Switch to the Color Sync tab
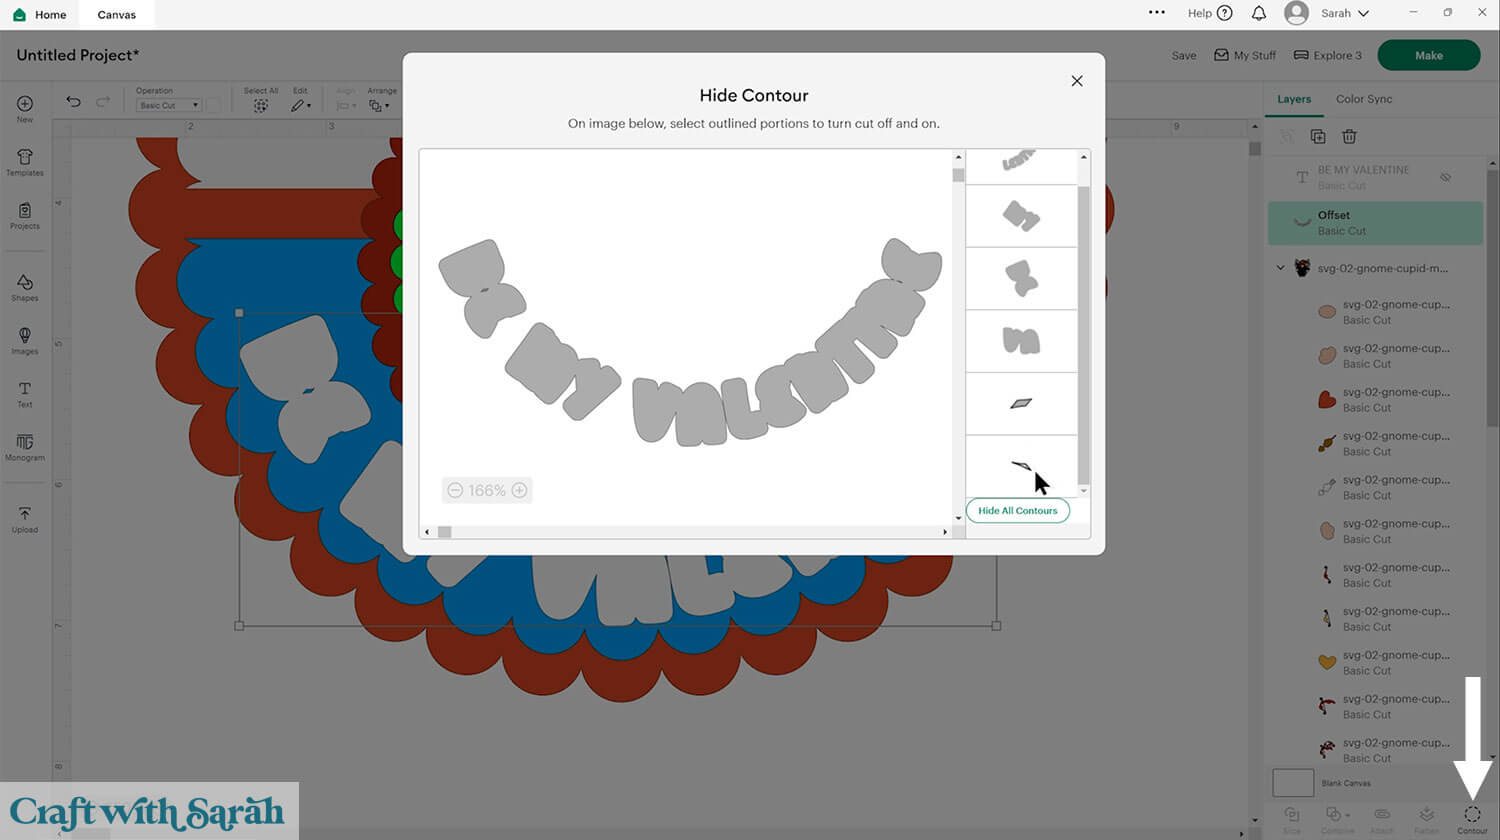Screen dimensions: 1500x840 pyautogui.click(x=1364, y=99)
